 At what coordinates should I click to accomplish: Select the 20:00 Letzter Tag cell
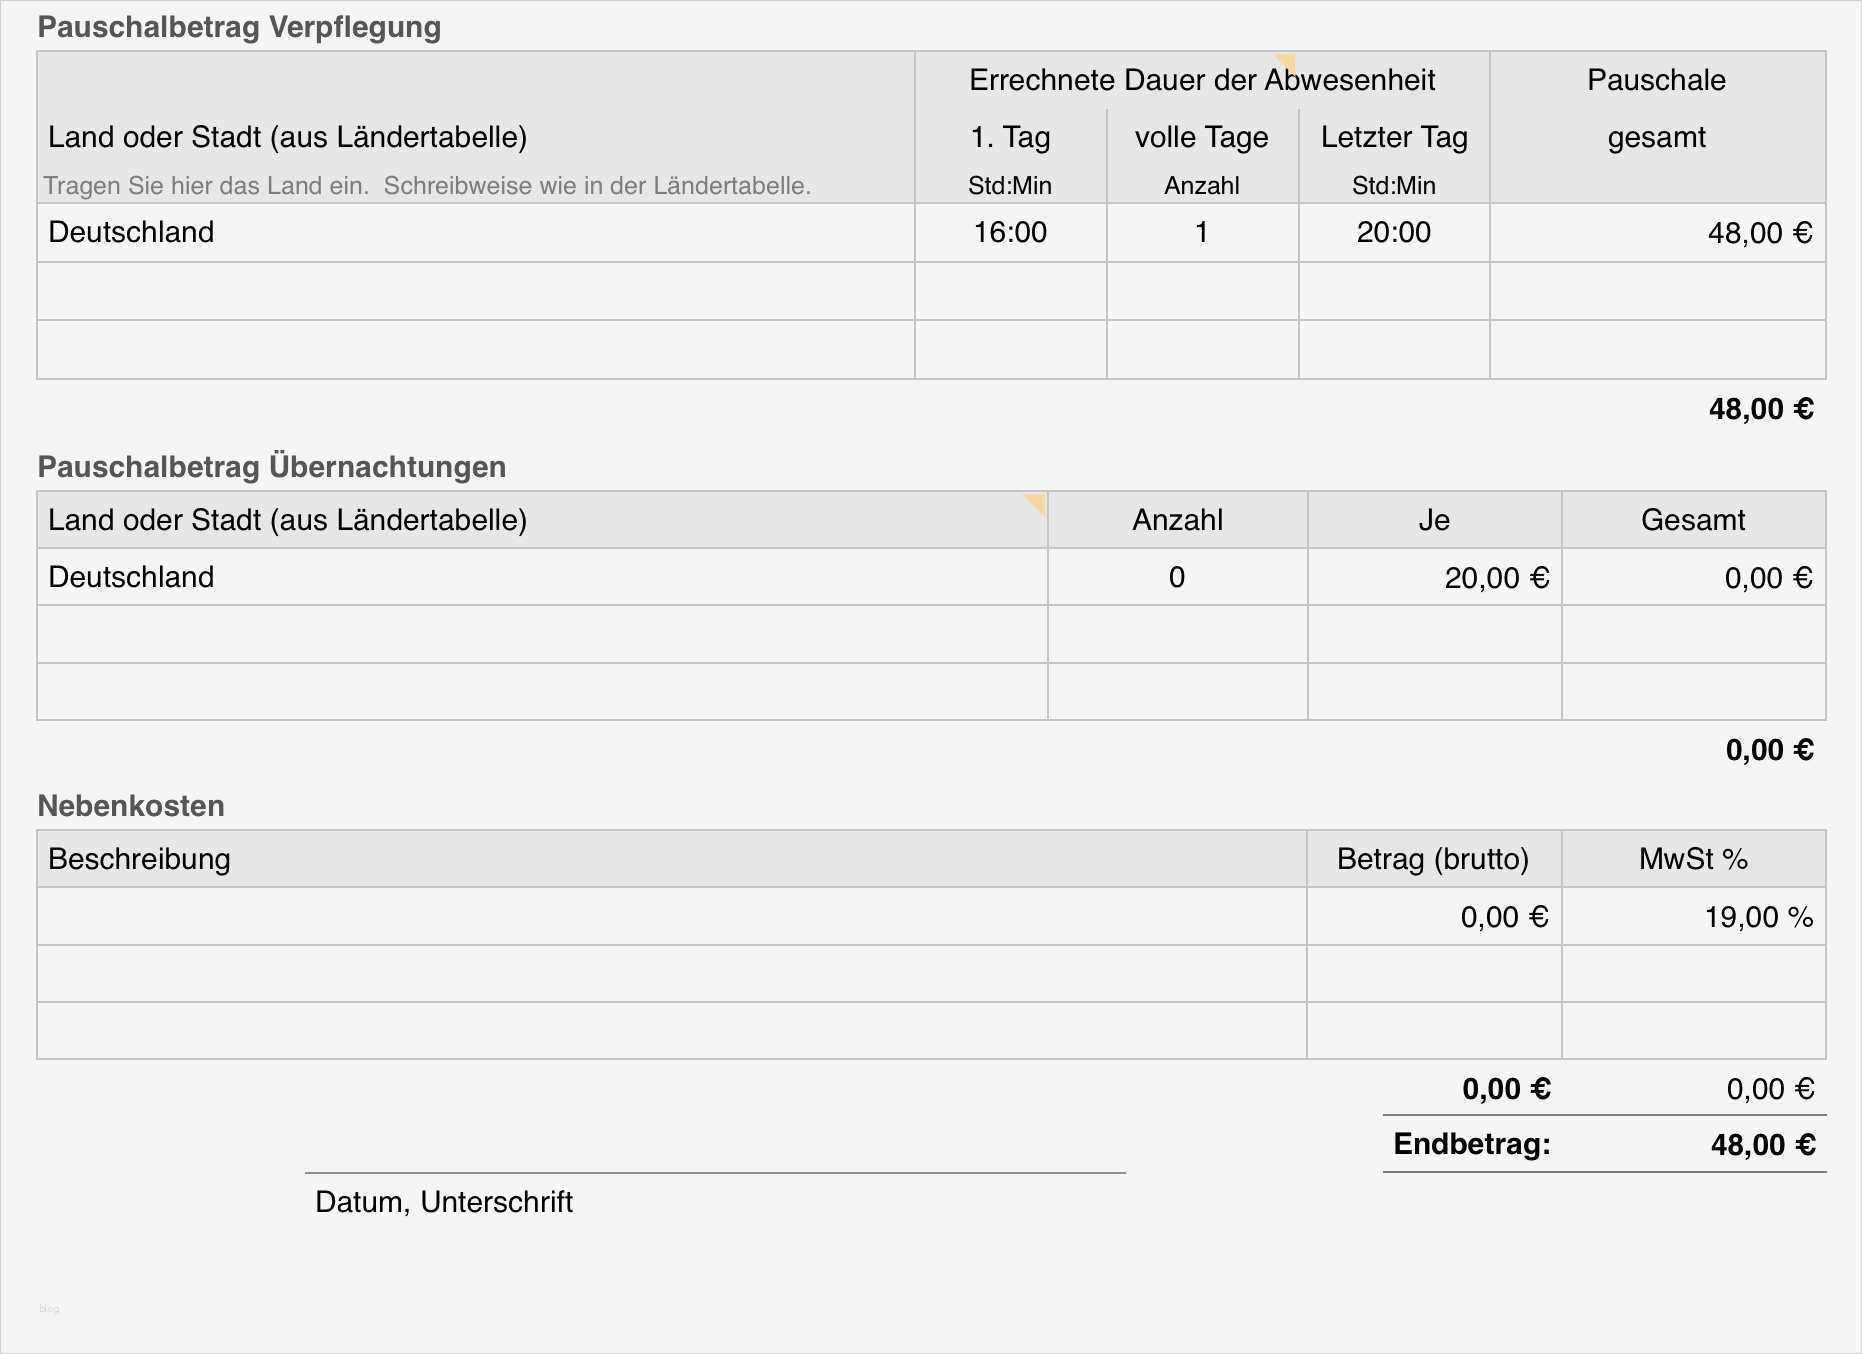tap(1394, 233)
